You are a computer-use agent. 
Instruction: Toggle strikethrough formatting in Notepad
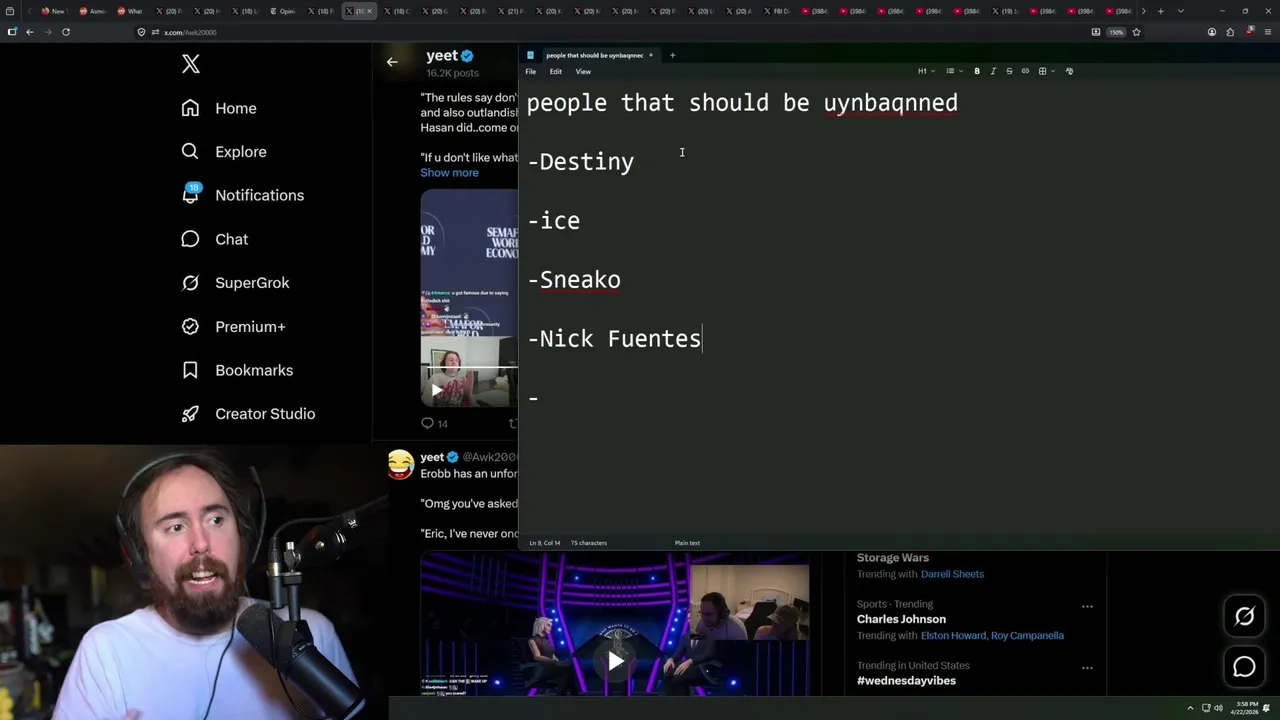(1009, 71)
